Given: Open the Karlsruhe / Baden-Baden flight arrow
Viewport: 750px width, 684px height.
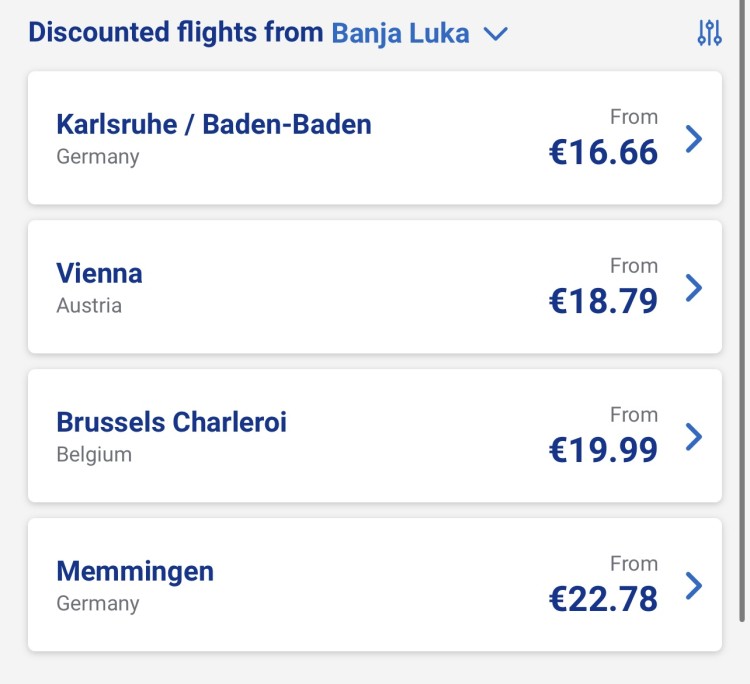Looking at the screenshot, I should (x=694, y=139).
